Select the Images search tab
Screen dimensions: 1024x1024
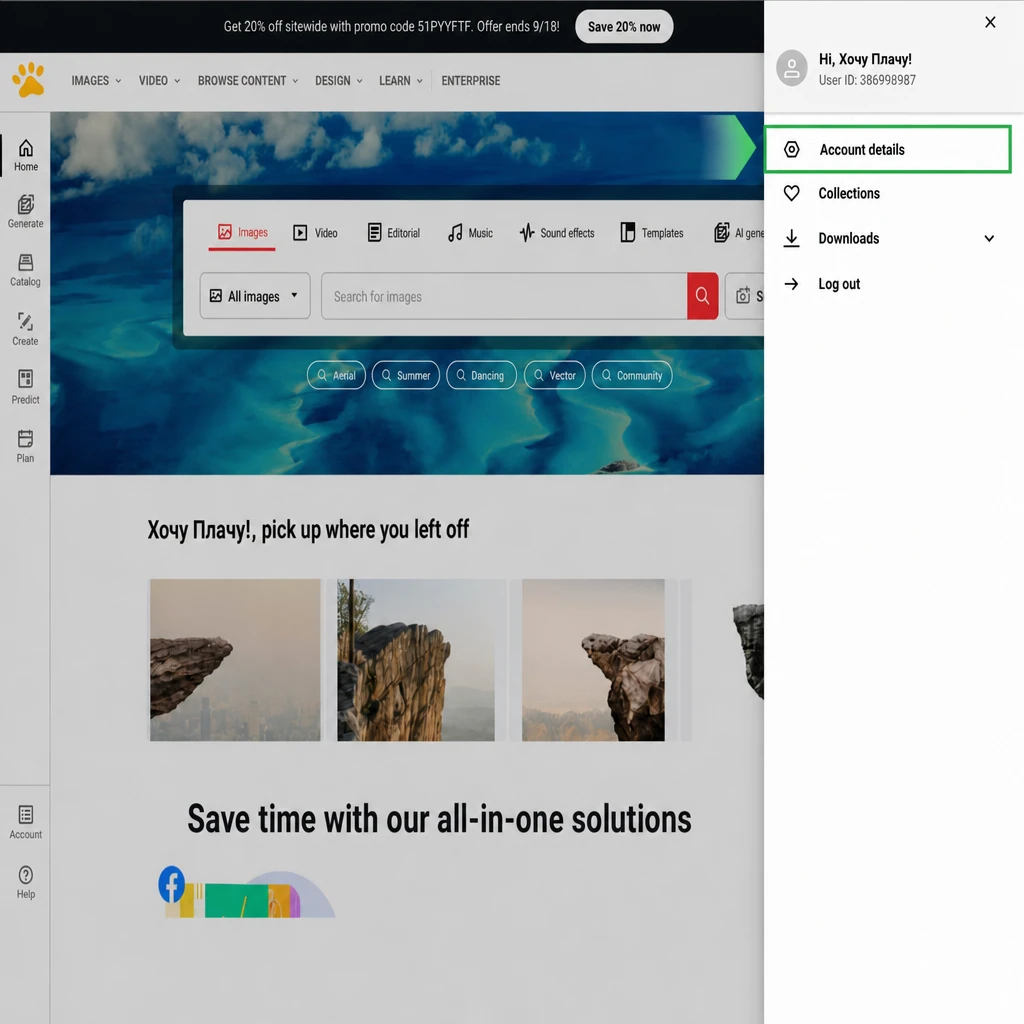pos(242,232)
